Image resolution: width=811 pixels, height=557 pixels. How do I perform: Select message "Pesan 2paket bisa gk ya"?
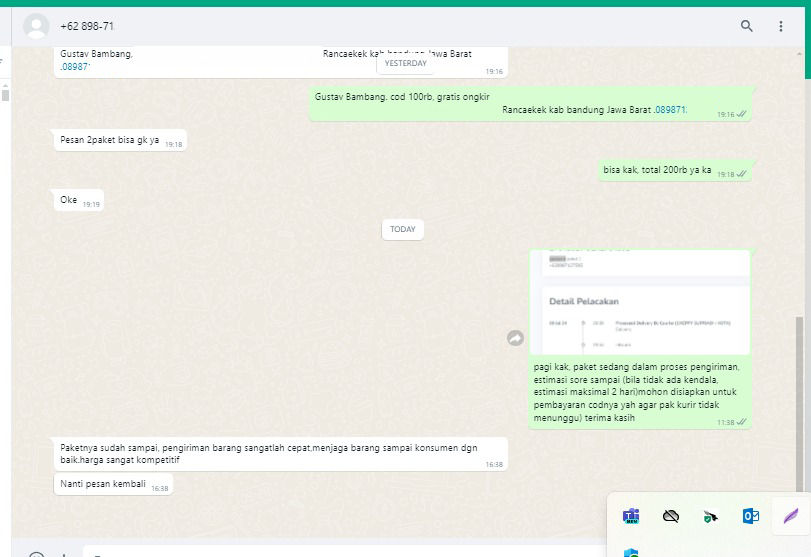[120, 140]
